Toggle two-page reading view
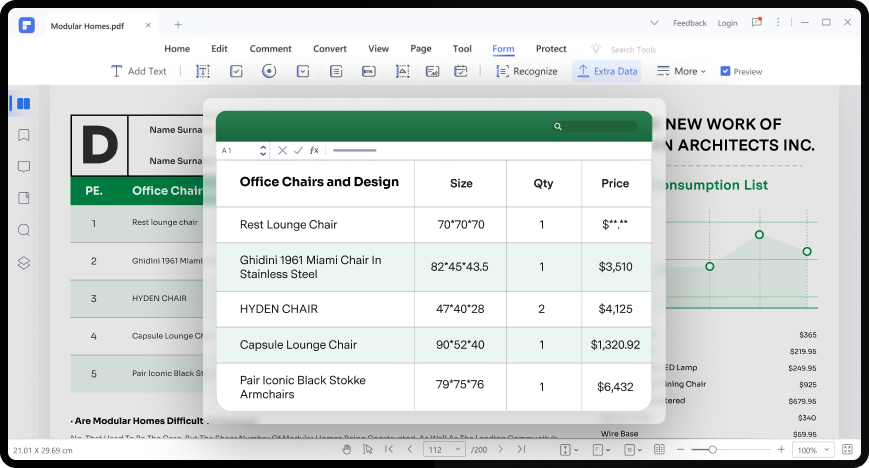 tap(659, 449)
